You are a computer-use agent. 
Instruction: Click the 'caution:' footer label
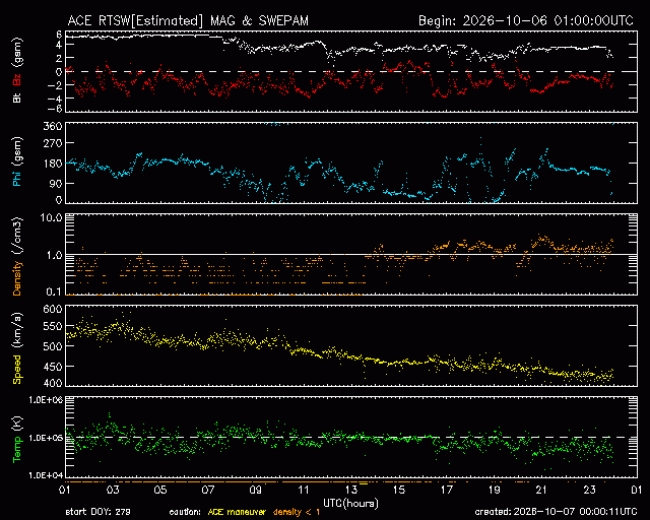pyautogui.click(x=184, y=512)
